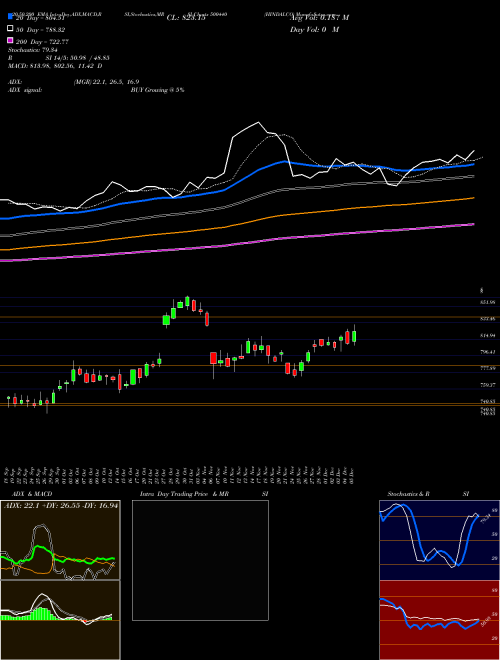Click the 851.96 price axis label
This screenshot has width=500, height=660.
pyautogui.click(x=488, y=302)
